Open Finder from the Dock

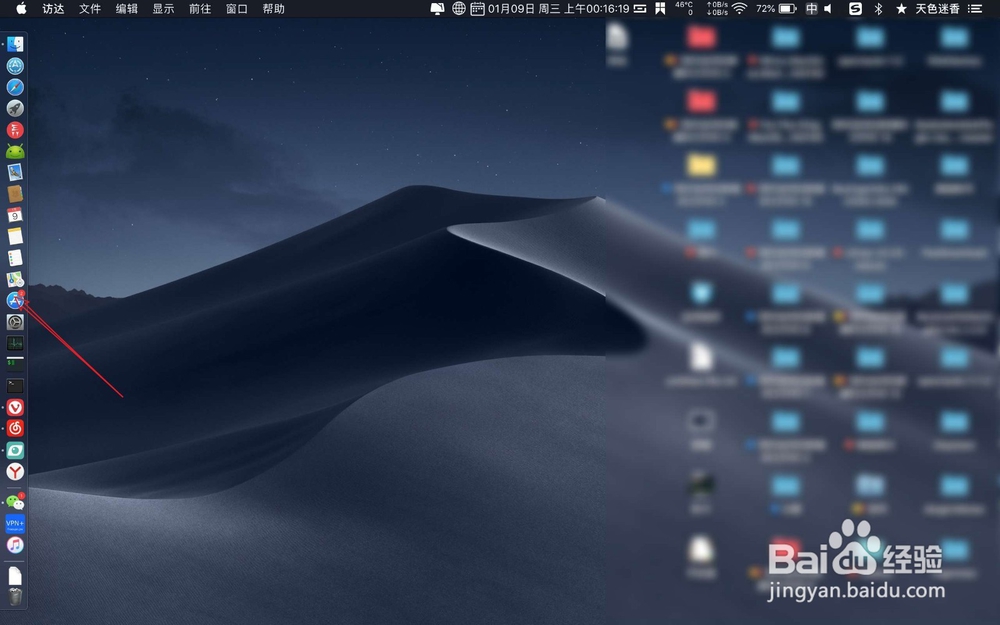point(15,44)
